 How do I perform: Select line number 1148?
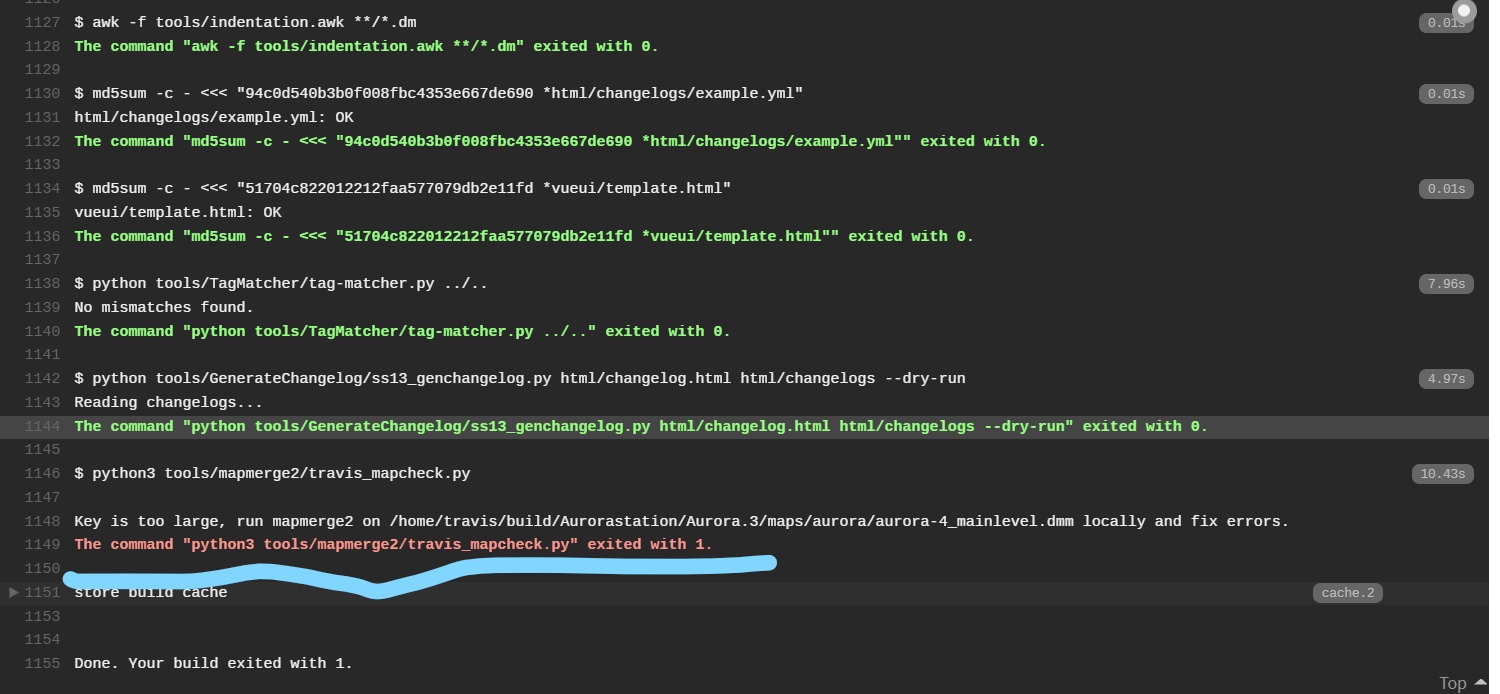(x=42, y=522)
